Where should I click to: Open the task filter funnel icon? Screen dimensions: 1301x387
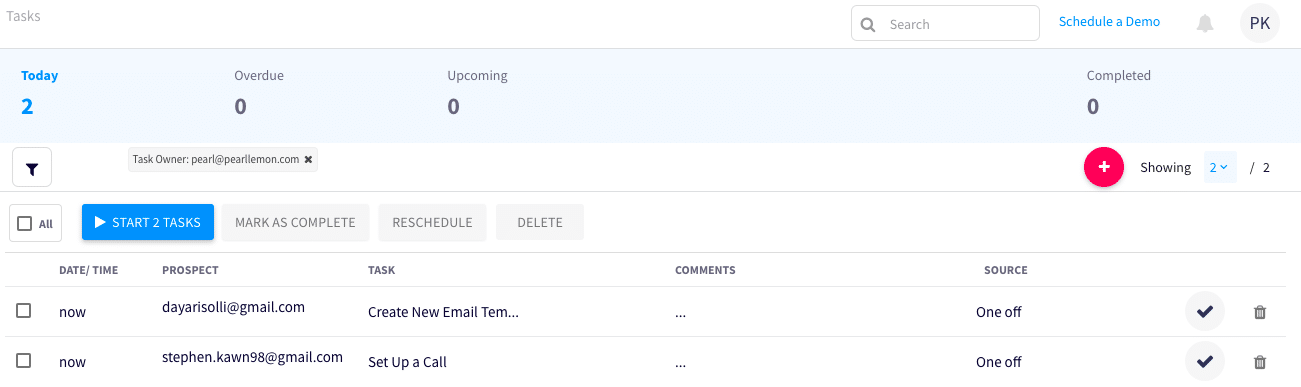pyautogui.click(x=32, y=167)
